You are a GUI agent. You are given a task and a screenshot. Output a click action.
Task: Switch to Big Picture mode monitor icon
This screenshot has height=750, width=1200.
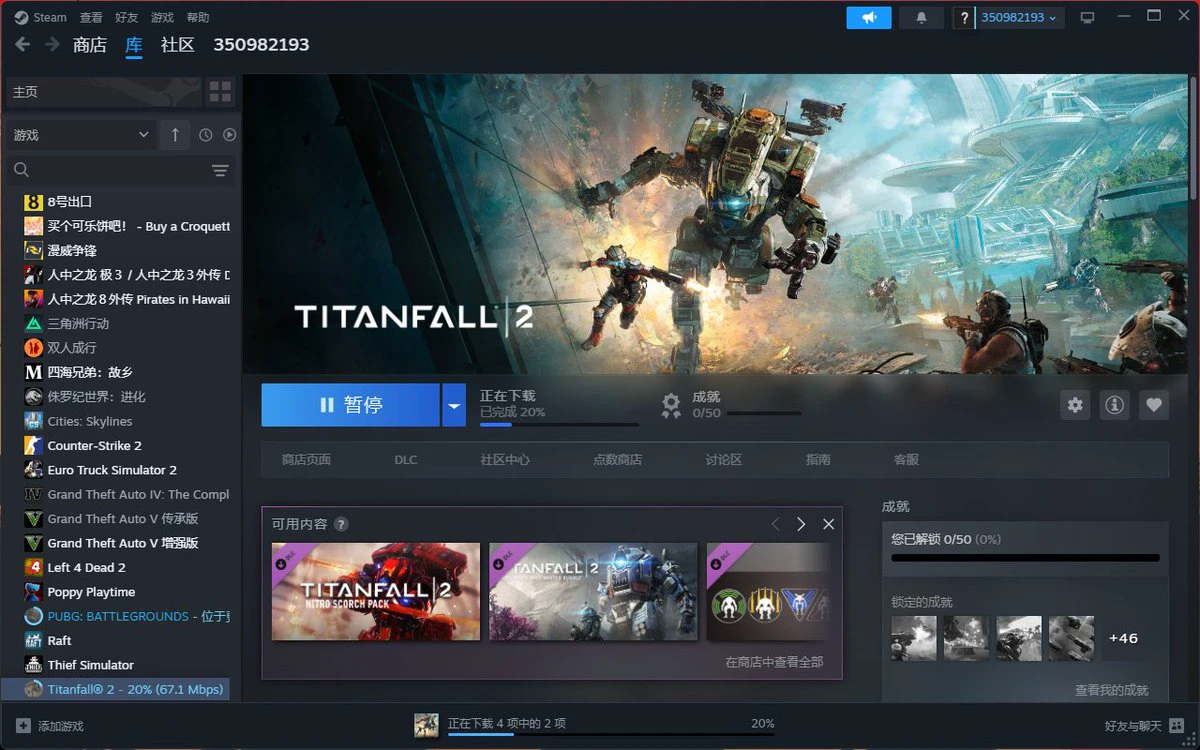[x=1088, y=18]
